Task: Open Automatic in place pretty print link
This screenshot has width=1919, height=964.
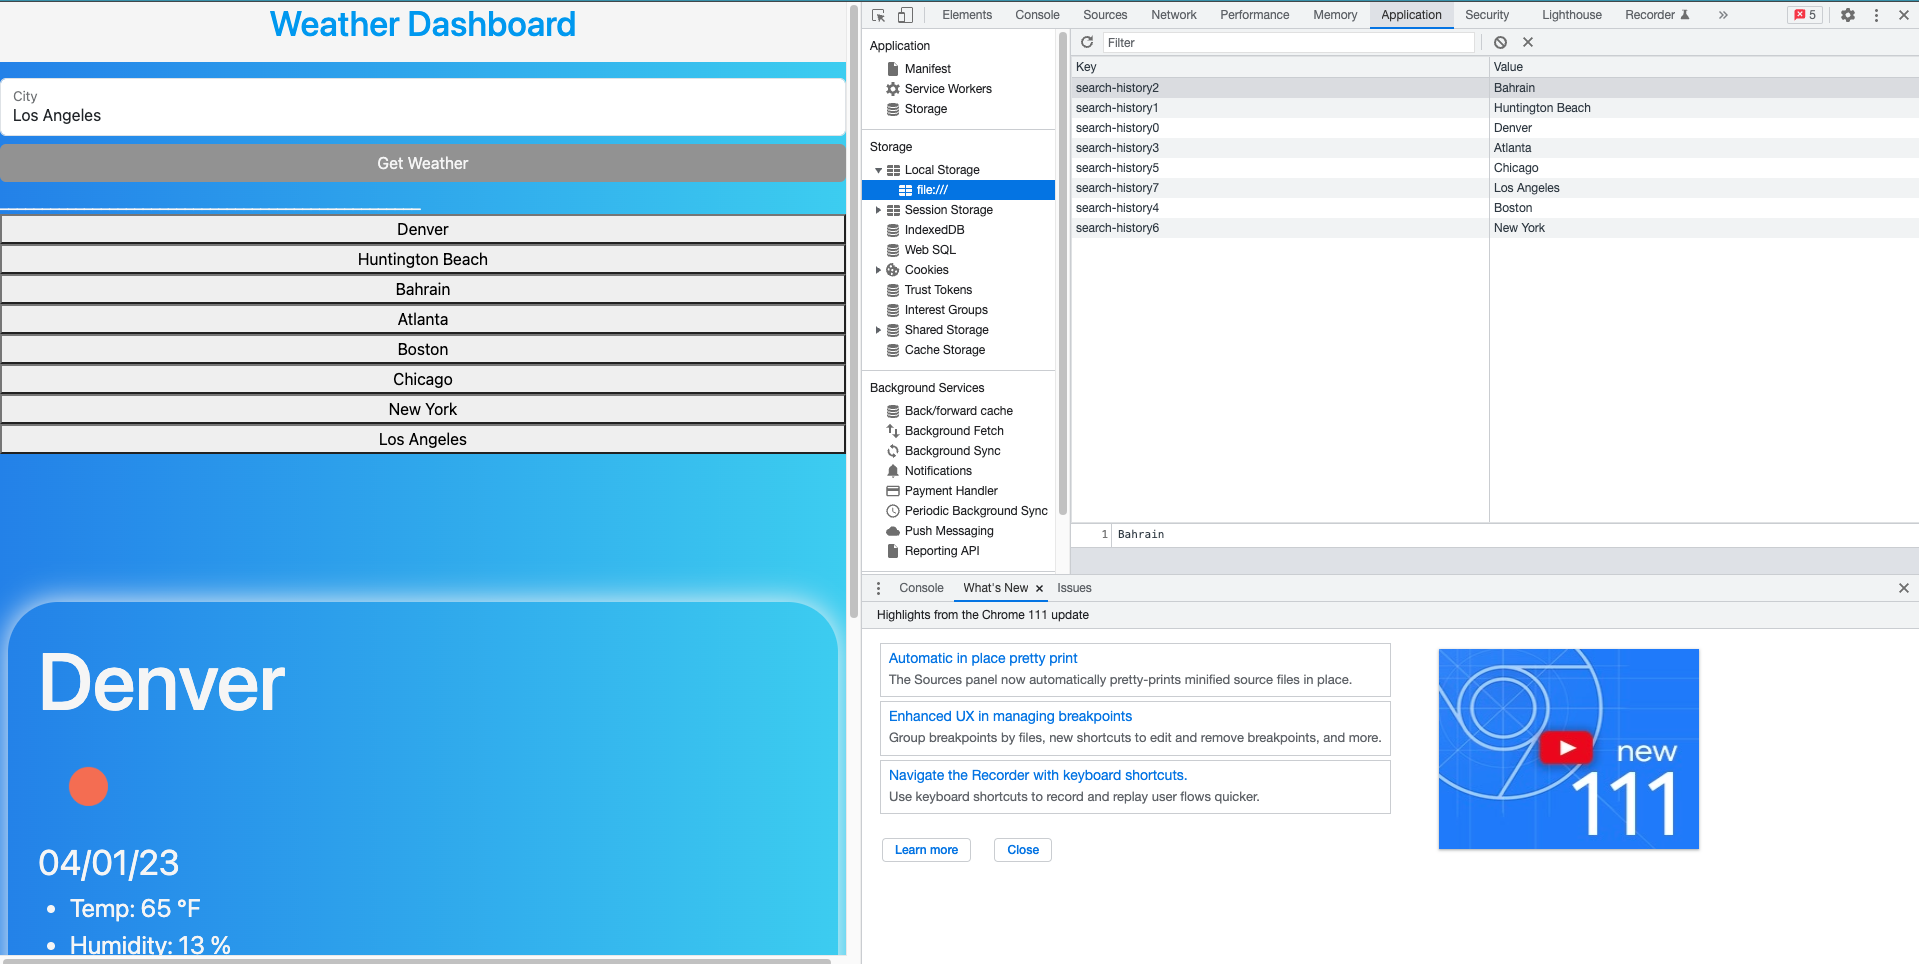Action: tap(983, 658)
